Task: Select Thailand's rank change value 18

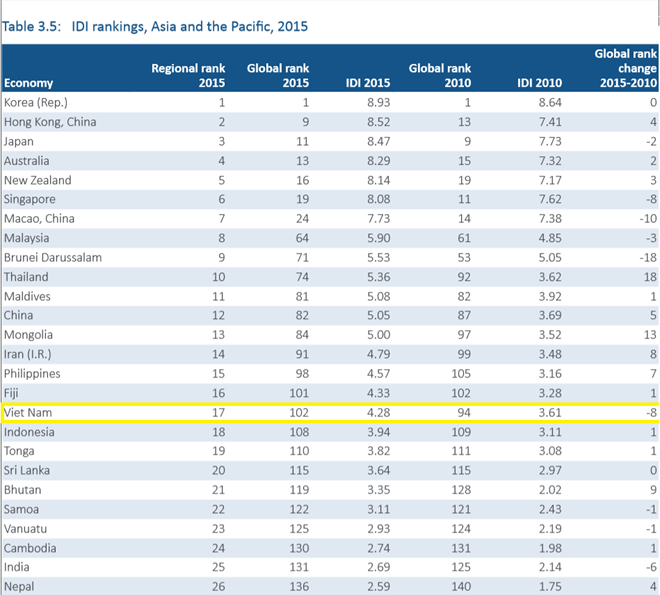Action: click(x=650, y=277)
